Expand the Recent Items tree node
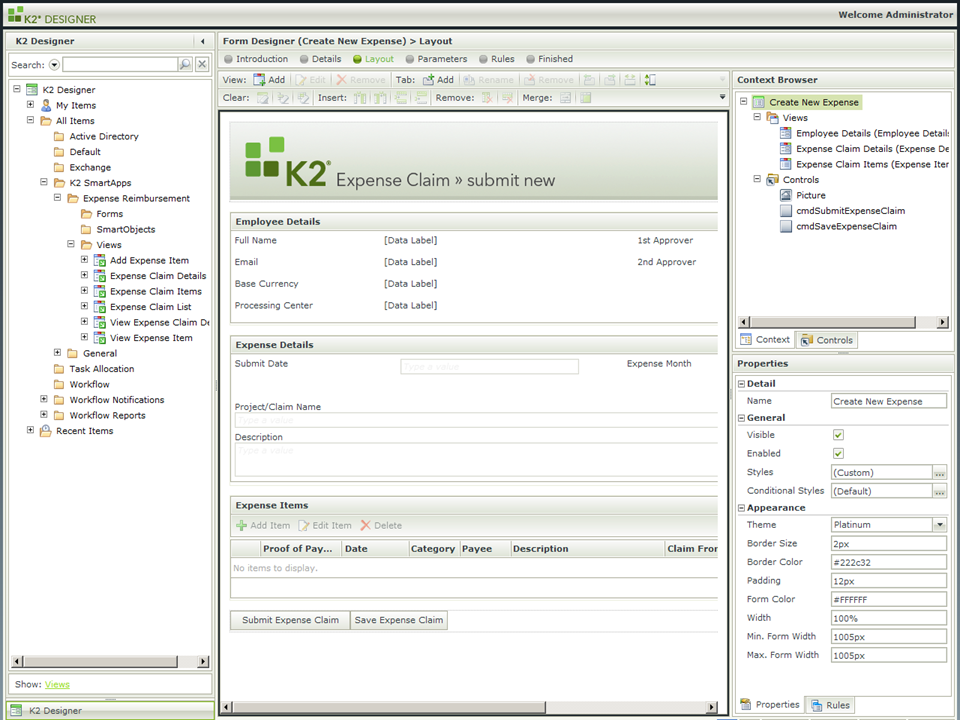Screen dimensions: 960x720 coord(30,430)
